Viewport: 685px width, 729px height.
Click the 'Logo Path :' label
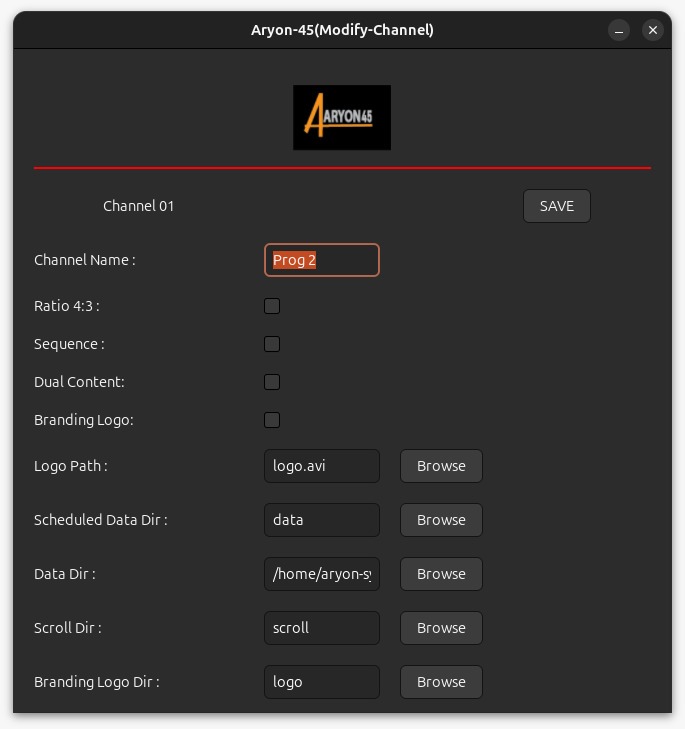click(x=71, y=466)
